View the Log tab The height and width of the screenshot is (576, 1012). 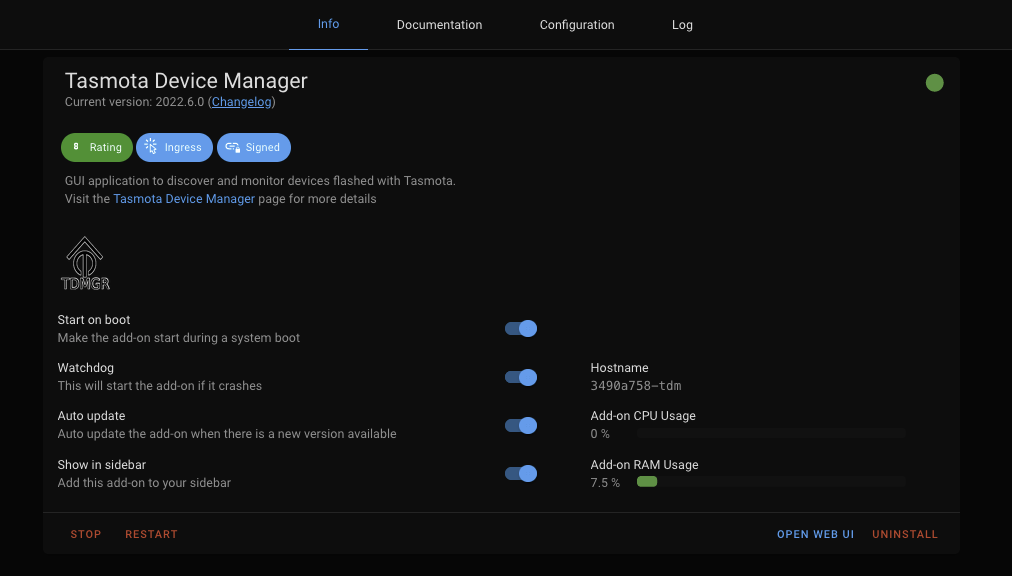point(682,24)
